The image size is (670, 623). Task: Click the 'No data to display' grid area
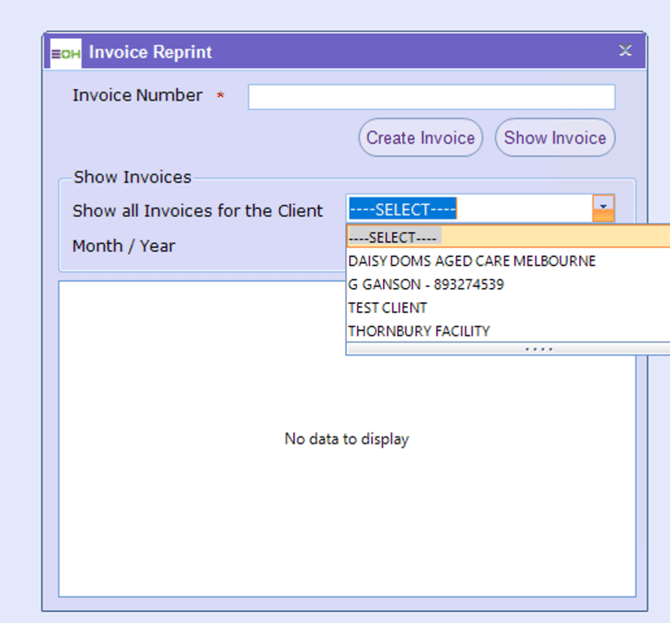click(346, 439)
